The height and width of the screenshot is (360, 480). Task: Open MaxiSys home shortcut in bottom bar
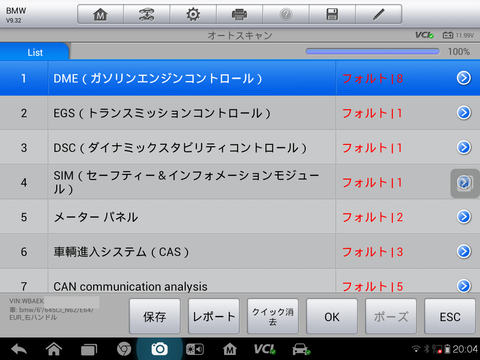click(x=230, y=349)
